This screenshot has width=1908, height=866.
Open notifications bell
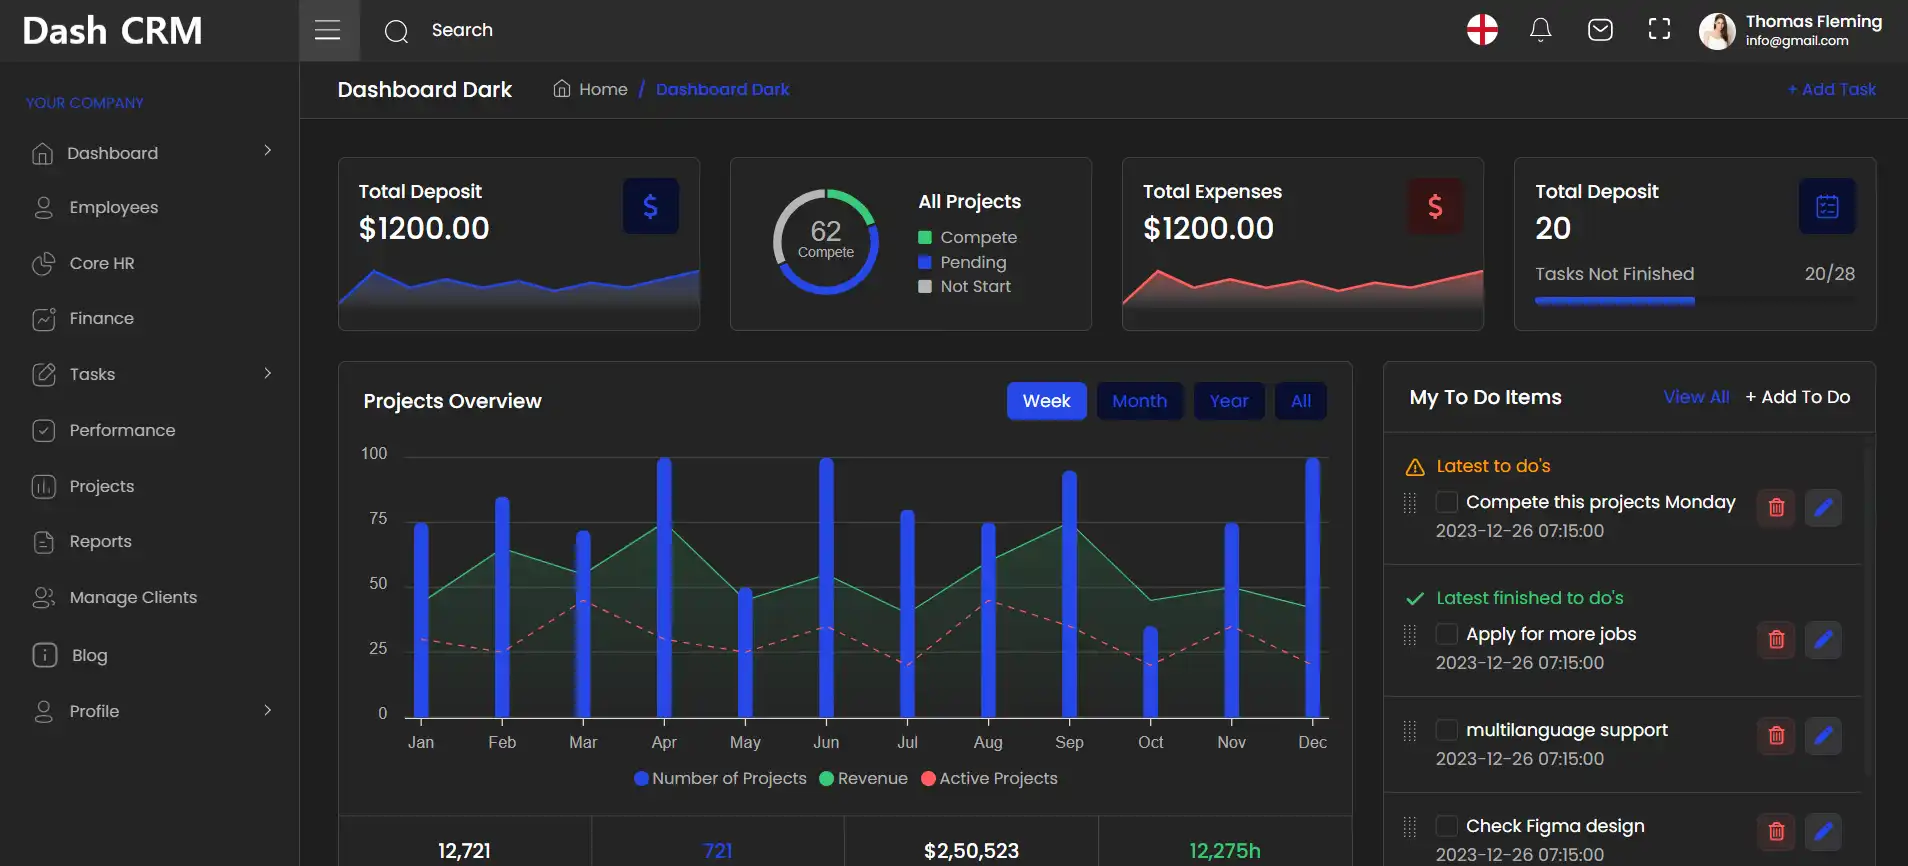1541,30
